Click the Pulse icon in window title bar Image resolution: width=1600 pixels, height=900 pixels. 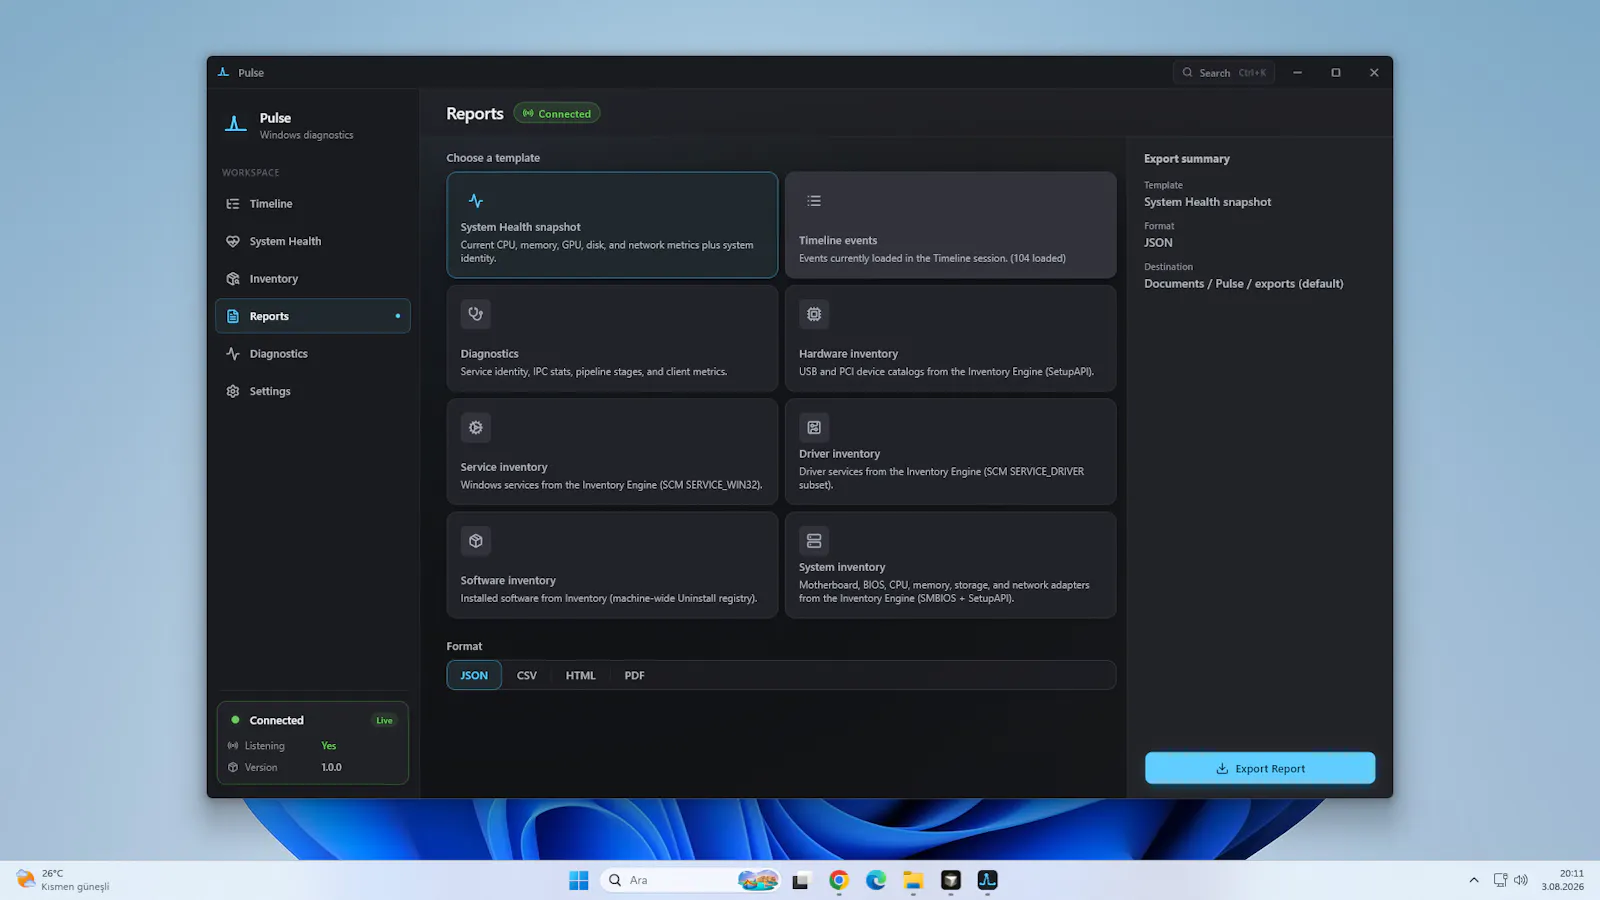pos(224,72)
